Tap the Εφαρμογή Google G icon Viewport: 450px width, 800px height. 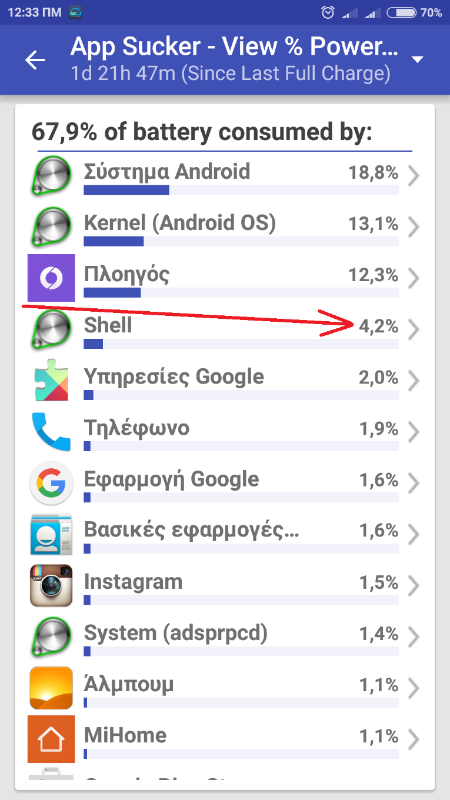[51, 483]
